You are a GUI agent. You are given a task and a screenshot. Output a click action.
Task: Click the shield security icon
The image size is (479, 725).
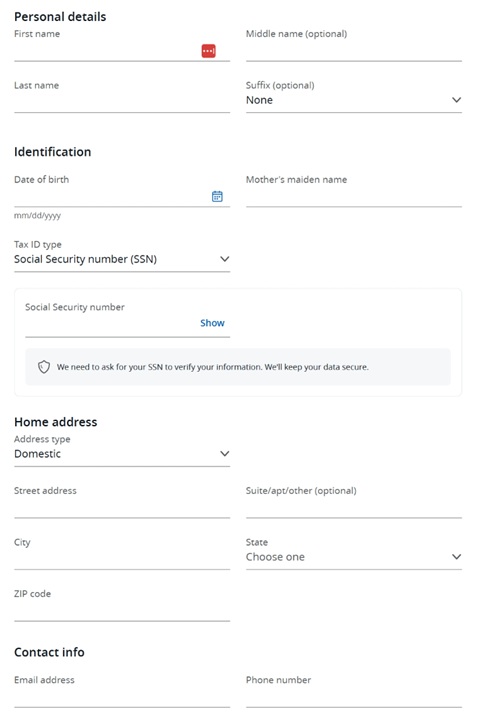(44, 367)
